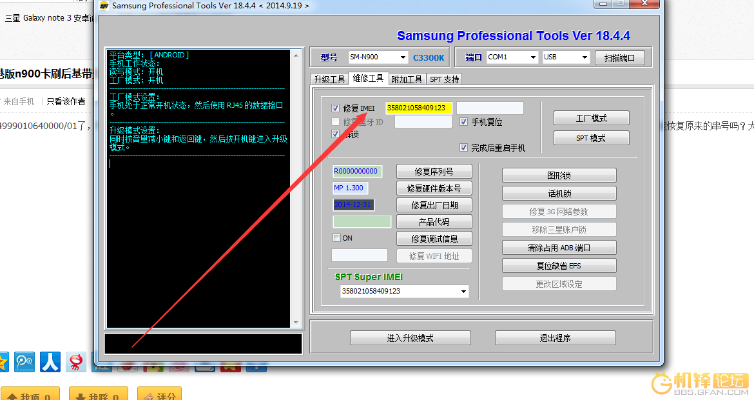The image size is (754, 400).
Task: Click the Sina Weibo share icon
Action: [76, 362]
